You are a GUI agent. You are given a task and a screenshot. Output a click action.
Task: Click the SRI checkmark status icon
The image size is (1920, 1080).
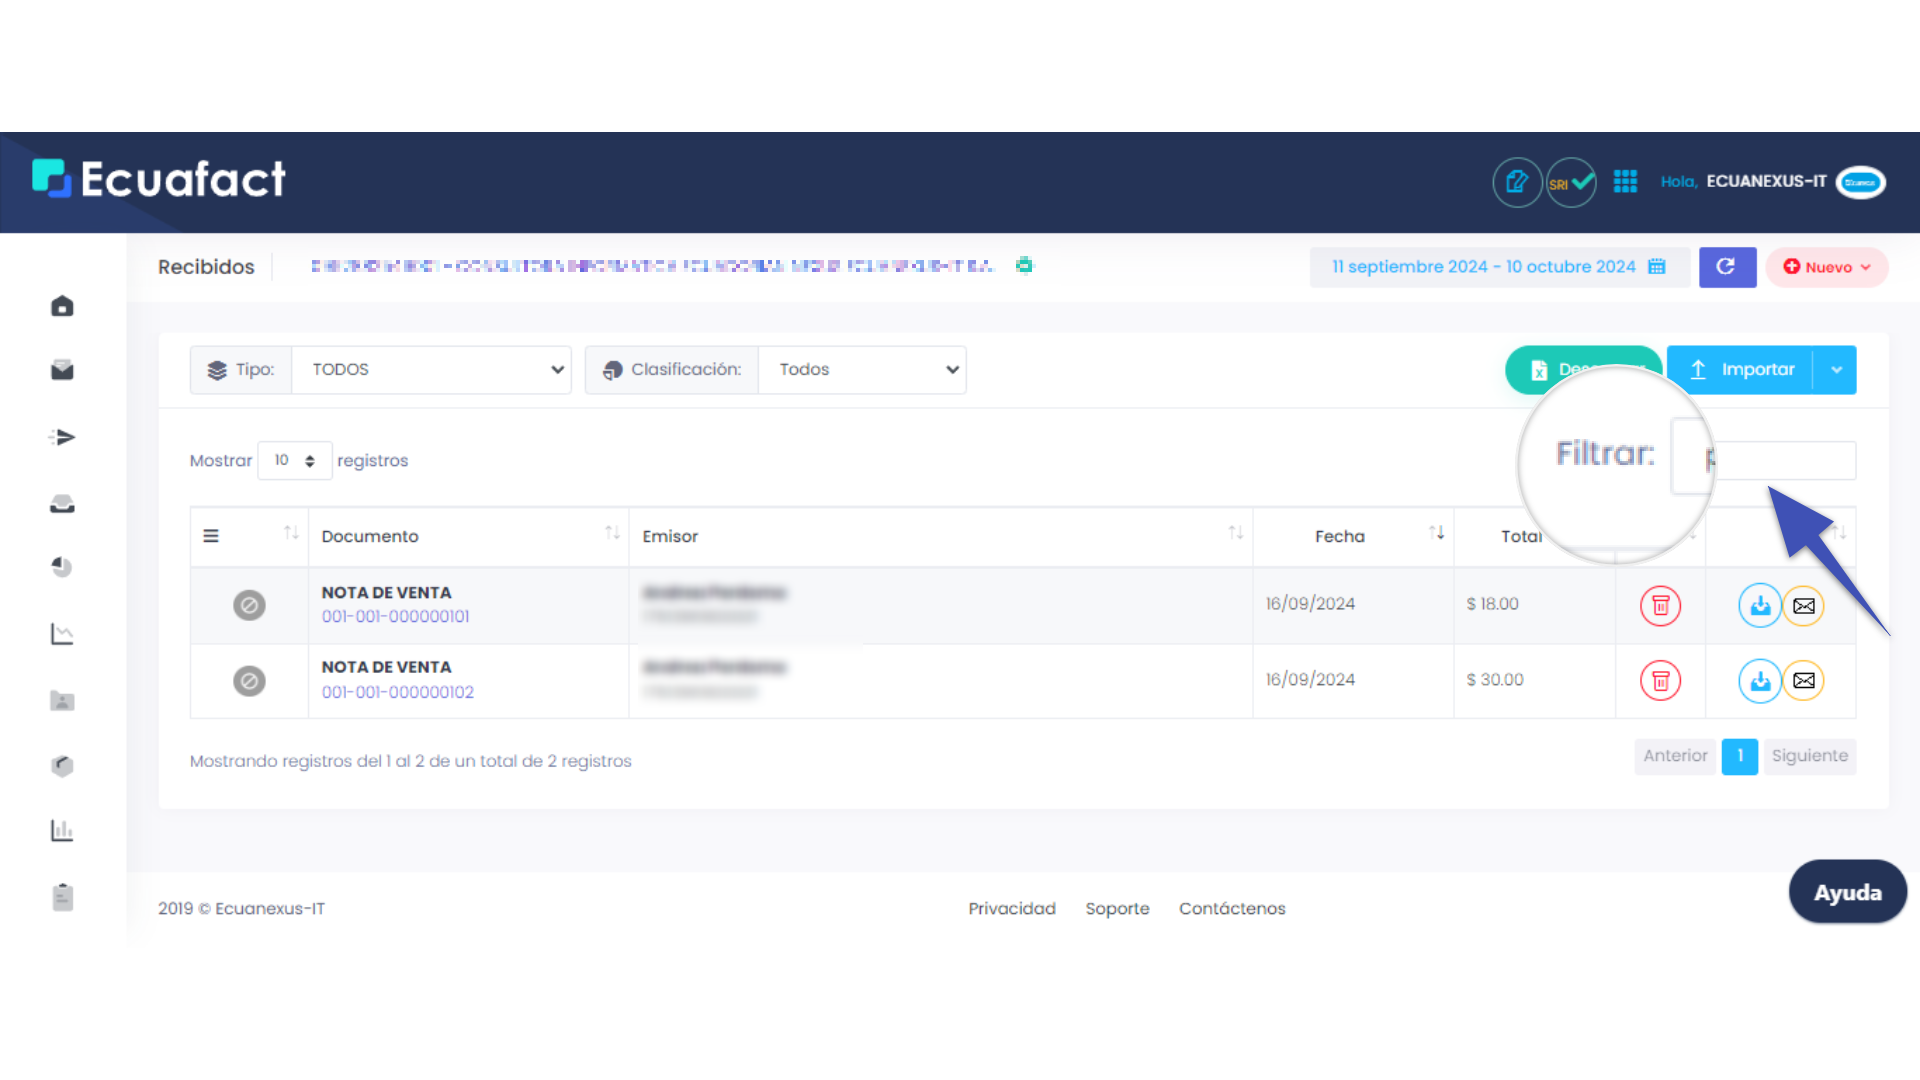point(1571,183)
